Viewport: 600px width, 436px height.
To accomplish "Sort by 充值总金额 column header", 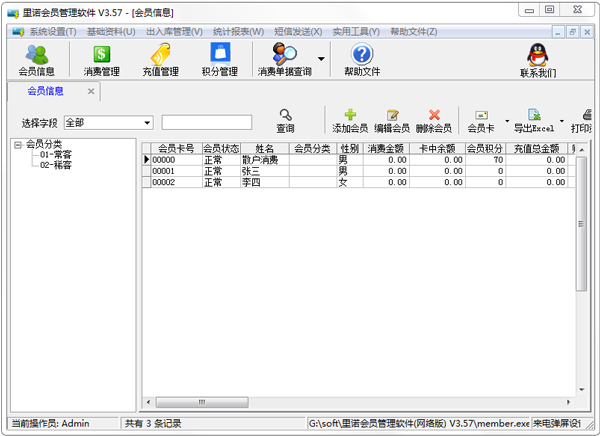I will pyautogui.click(x=536, y=149).
